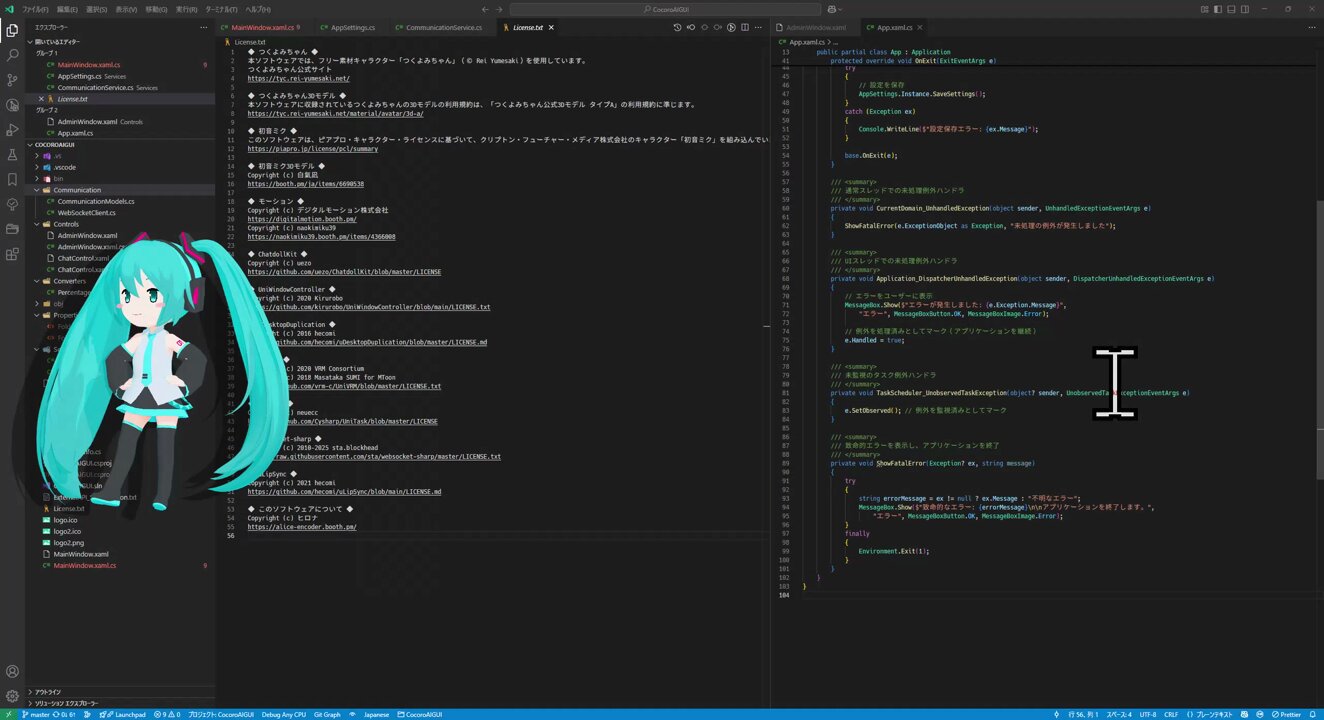Viewport: 1324px width, 720px height.
Task: Switch to CommunicationService.cs tab
Action: tap(443, 28)
